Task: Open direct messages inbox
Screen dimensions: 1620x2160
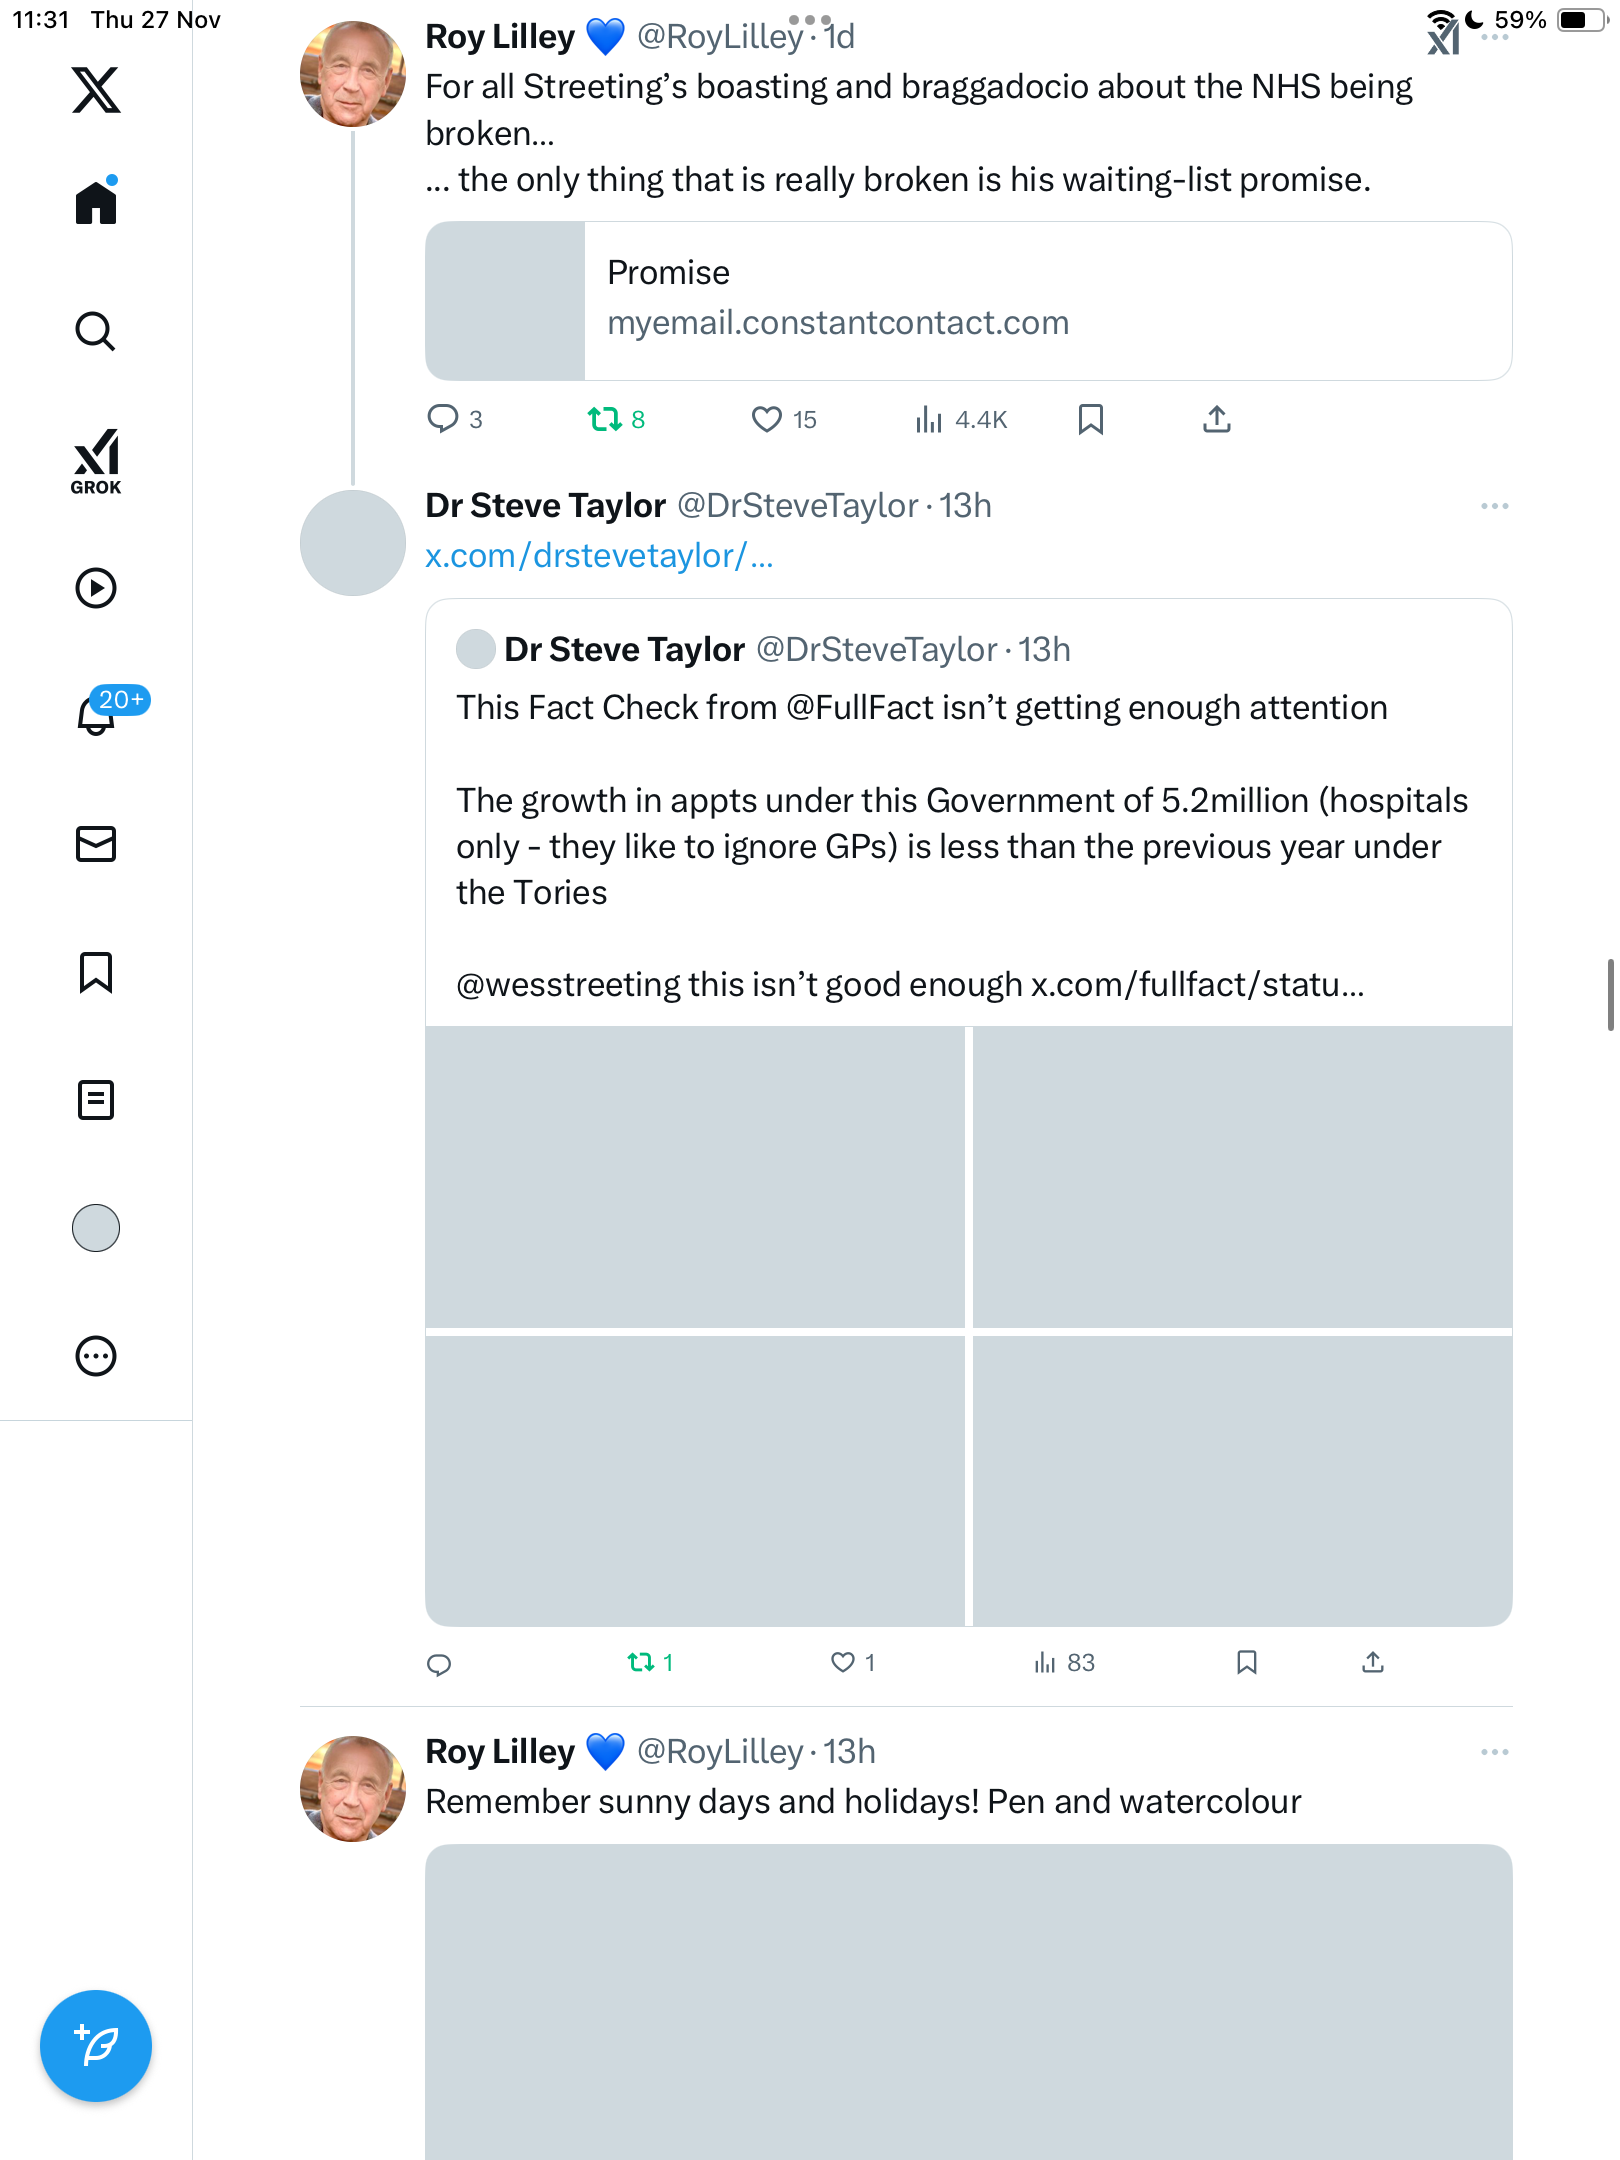Action: [96, 844]
